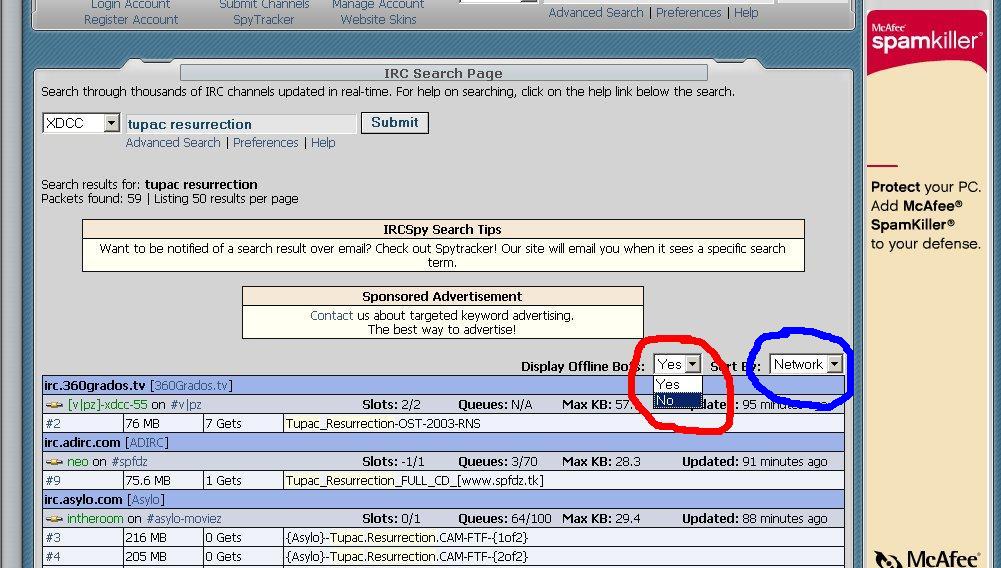Click the CAM-FTF-{2of2} file name

pos(407,557)
